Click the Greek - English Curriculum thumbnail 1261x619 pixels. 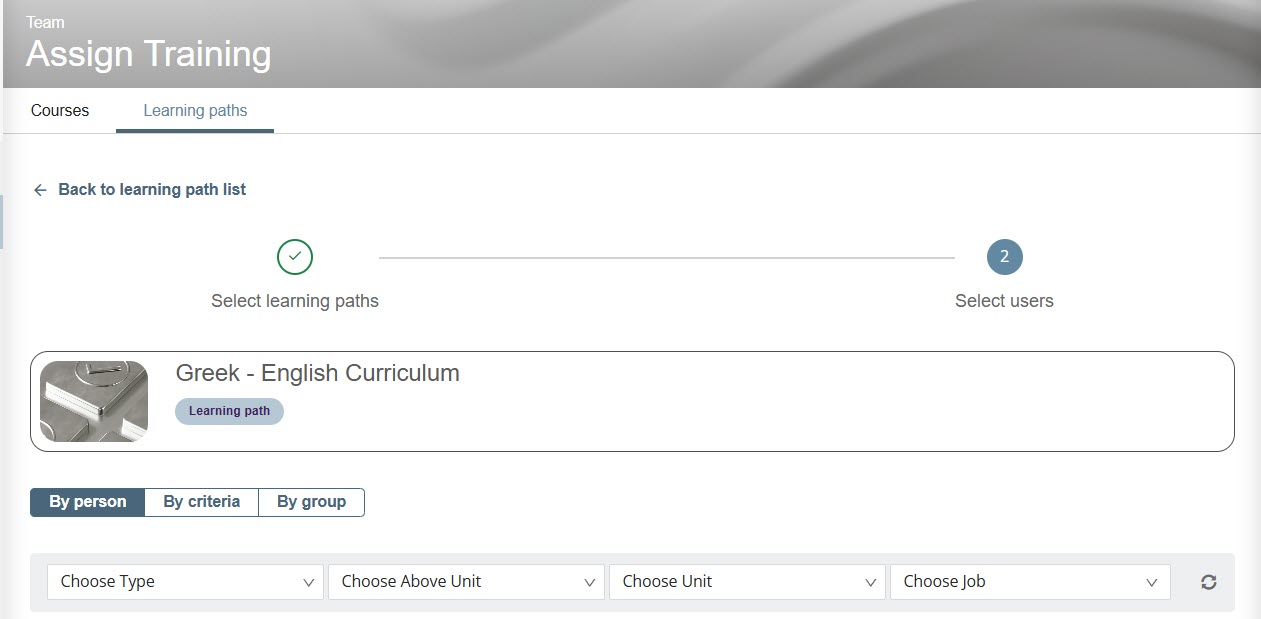pyautogui.click(x=94, y=401)
